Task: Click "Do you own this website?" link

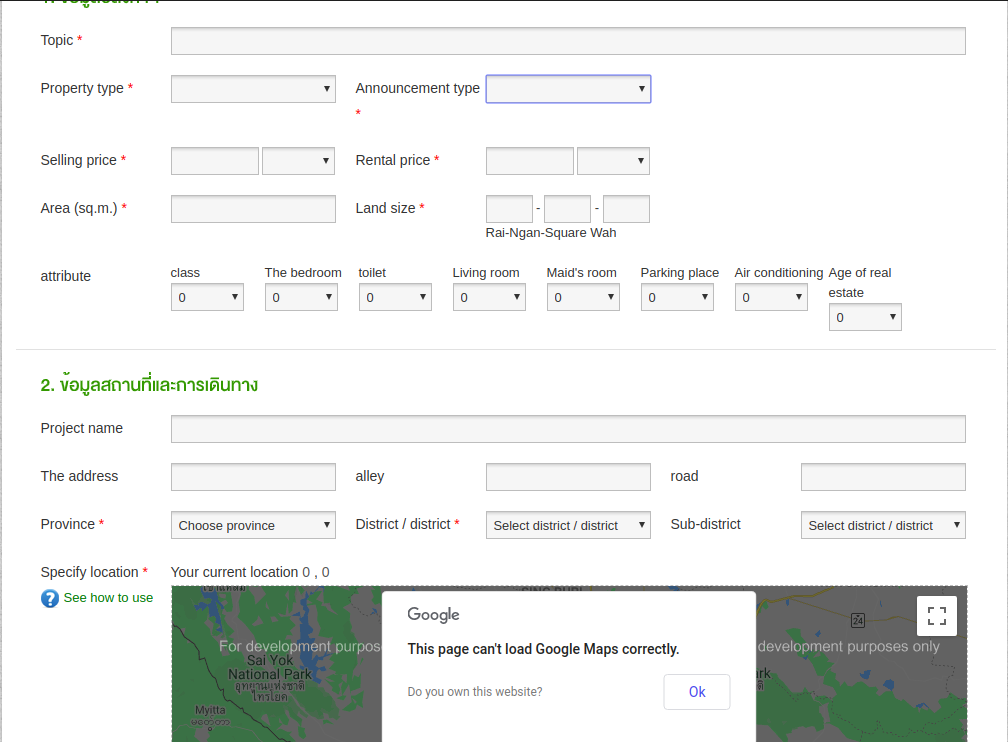Action: click(x=475, y=692)
